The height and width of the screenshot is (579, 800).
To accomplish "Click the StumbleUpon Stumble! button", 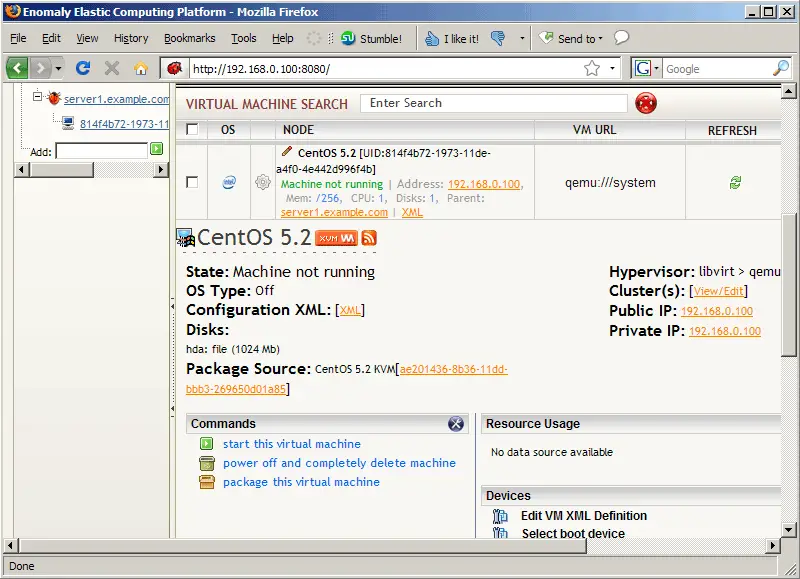I will click(371, 38).
